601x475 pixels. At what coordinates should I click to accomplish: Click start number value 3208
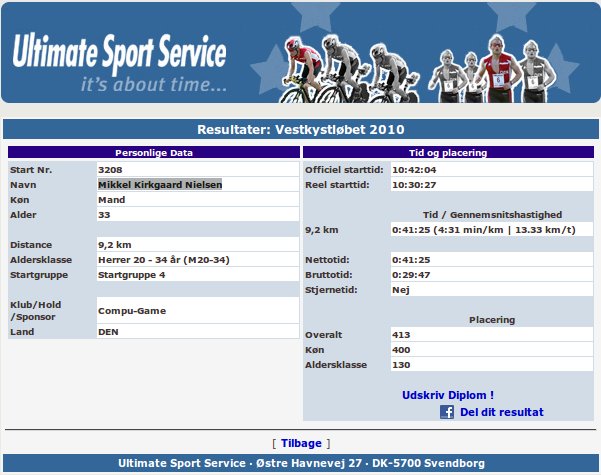[x=110, y=170]
